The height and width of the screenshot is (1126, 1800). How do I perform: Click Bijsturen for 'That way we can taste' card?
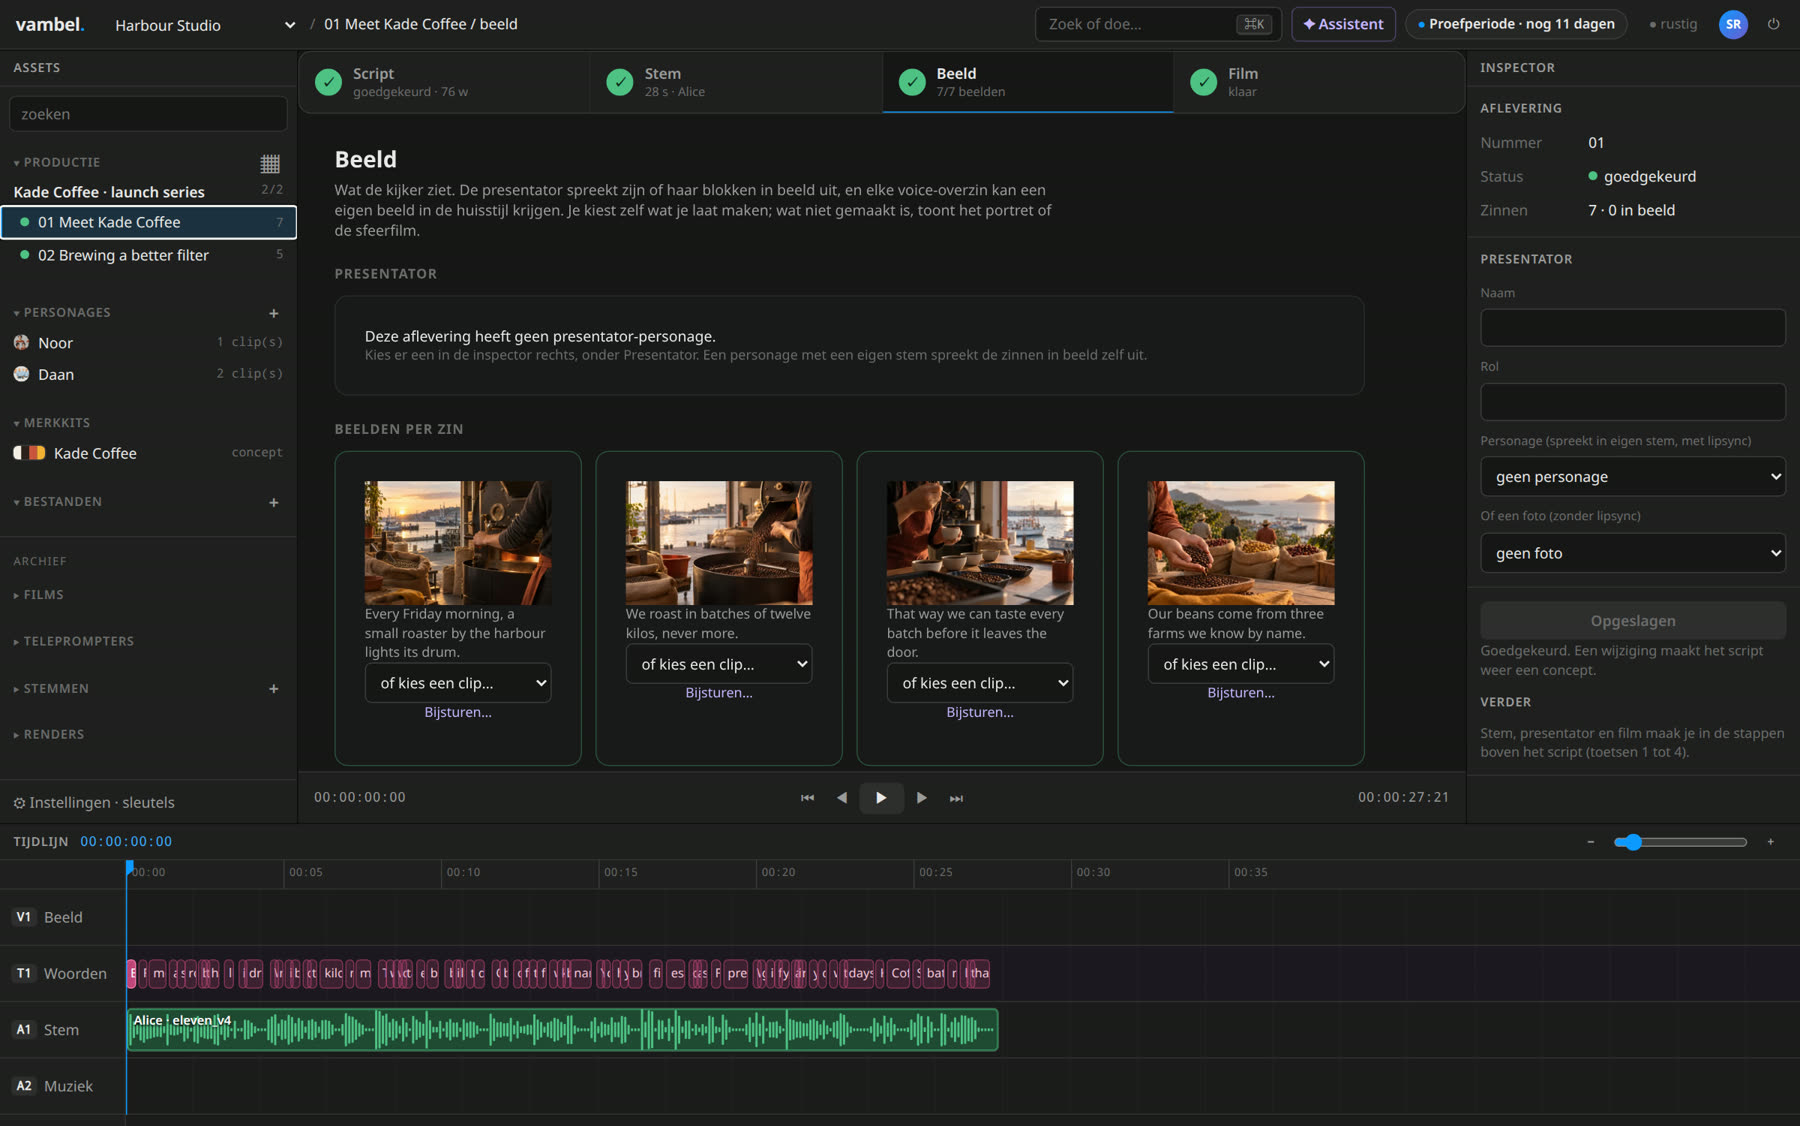(x=980, y=712)
